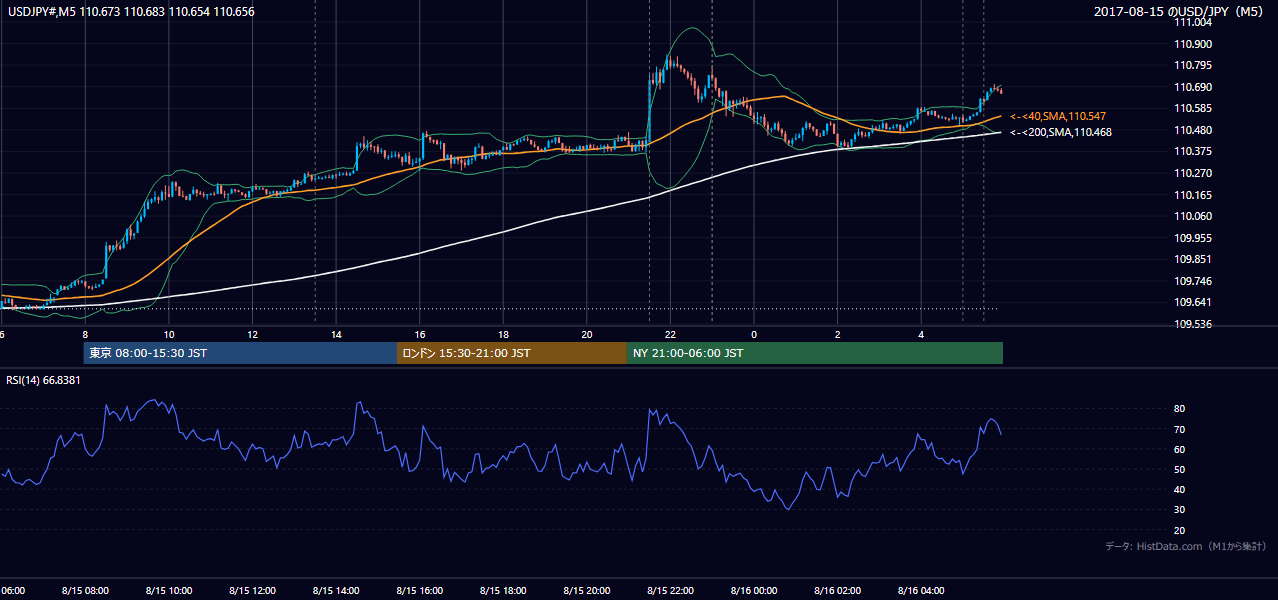Image resolution: width=1278 pixels, height=600 pixels.
Task: Click the 2017-08-15 USD/JPY (M5) title
Action: coord(1180,11)
